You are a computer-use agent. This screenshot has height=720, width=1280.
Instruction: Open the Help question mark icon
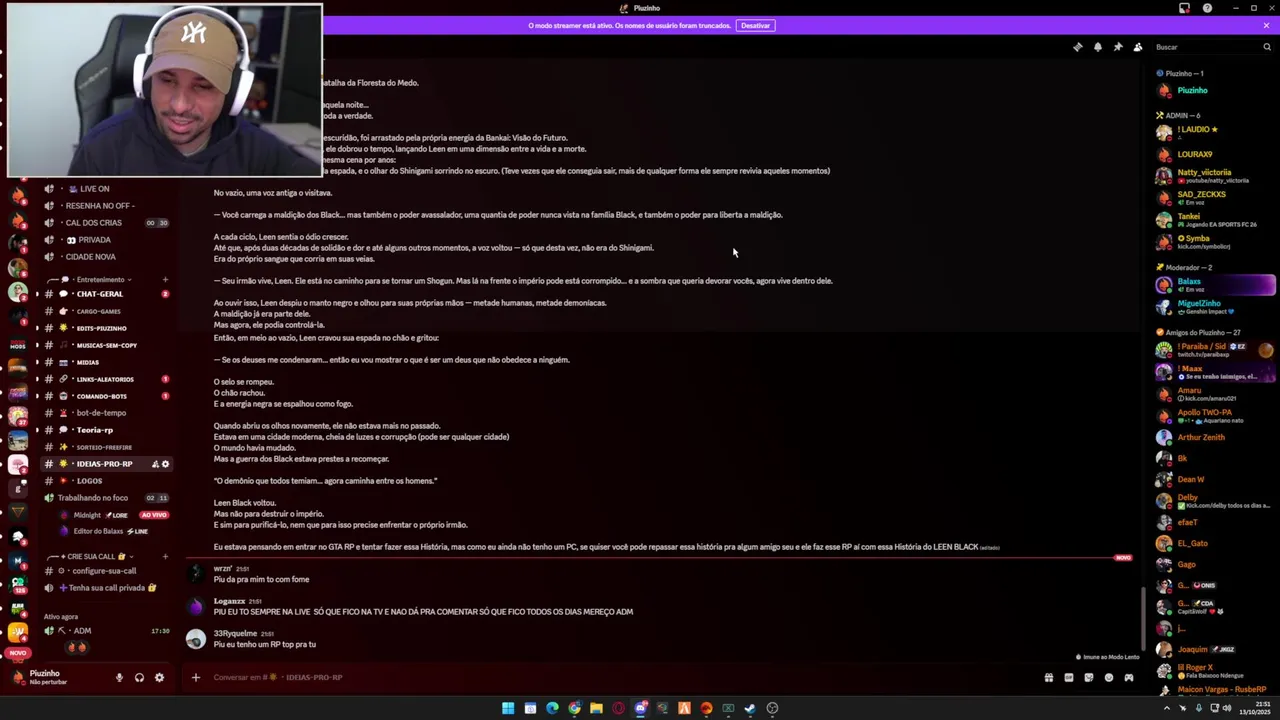click(1207, 8)
